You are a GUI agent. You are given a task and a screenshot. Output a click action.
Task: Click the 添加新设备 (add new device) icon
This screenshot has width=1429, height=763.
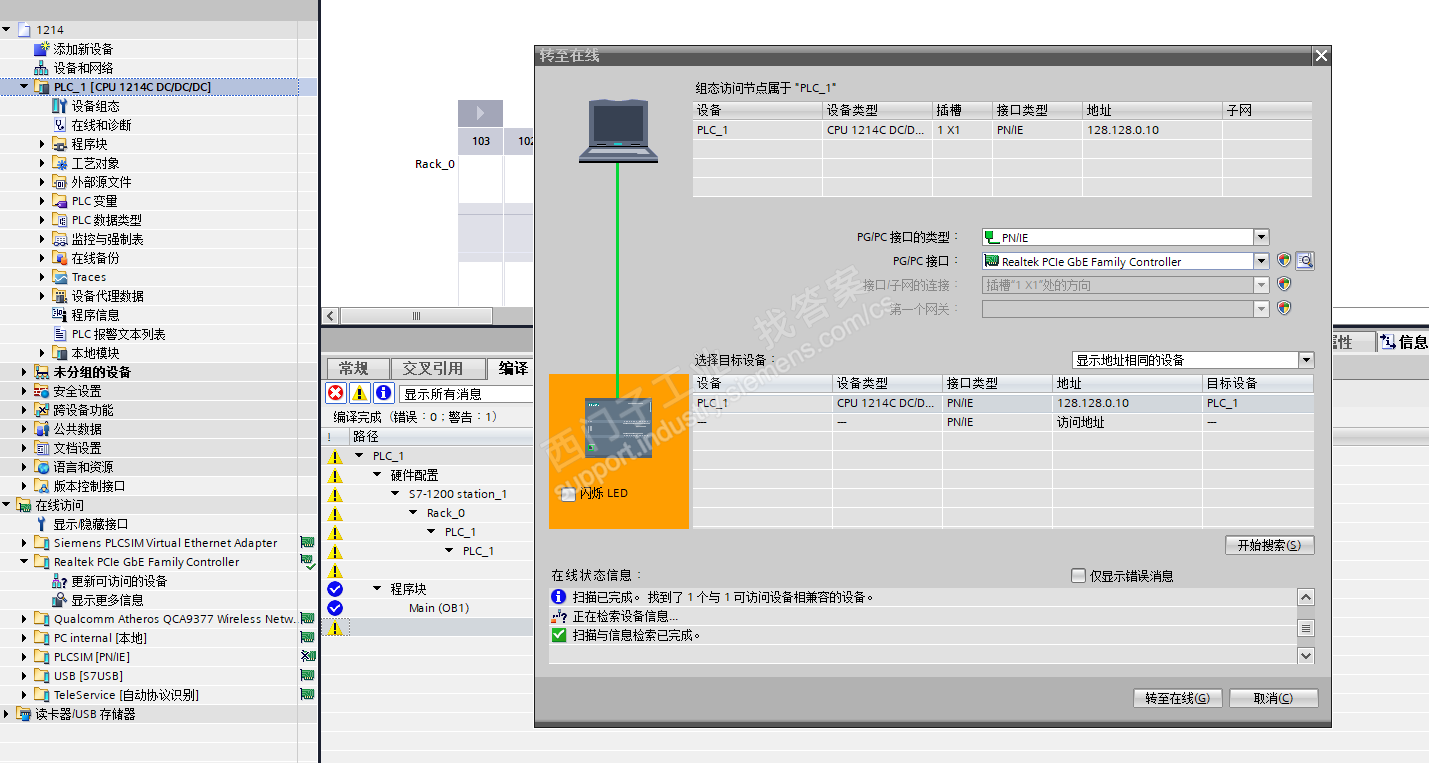[41, 49]
